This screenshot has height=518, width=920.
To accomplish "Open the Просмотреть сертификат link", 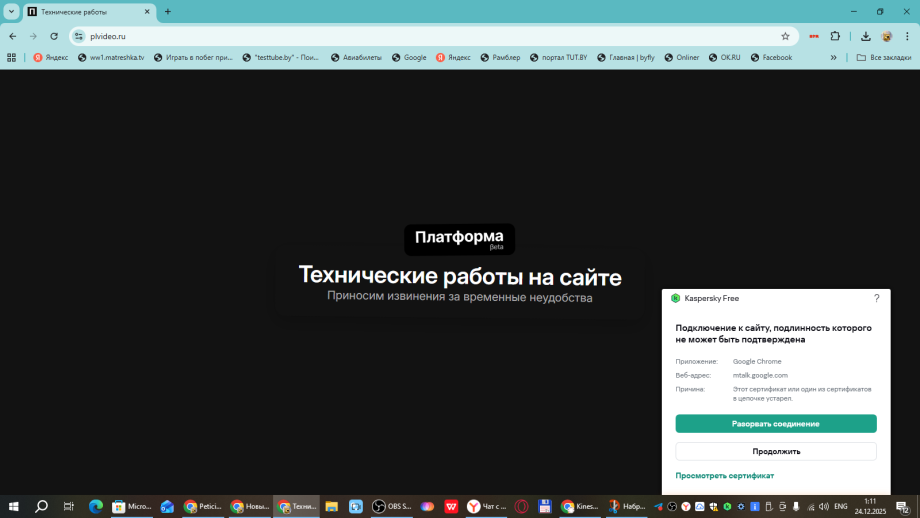I will point(724,476).
